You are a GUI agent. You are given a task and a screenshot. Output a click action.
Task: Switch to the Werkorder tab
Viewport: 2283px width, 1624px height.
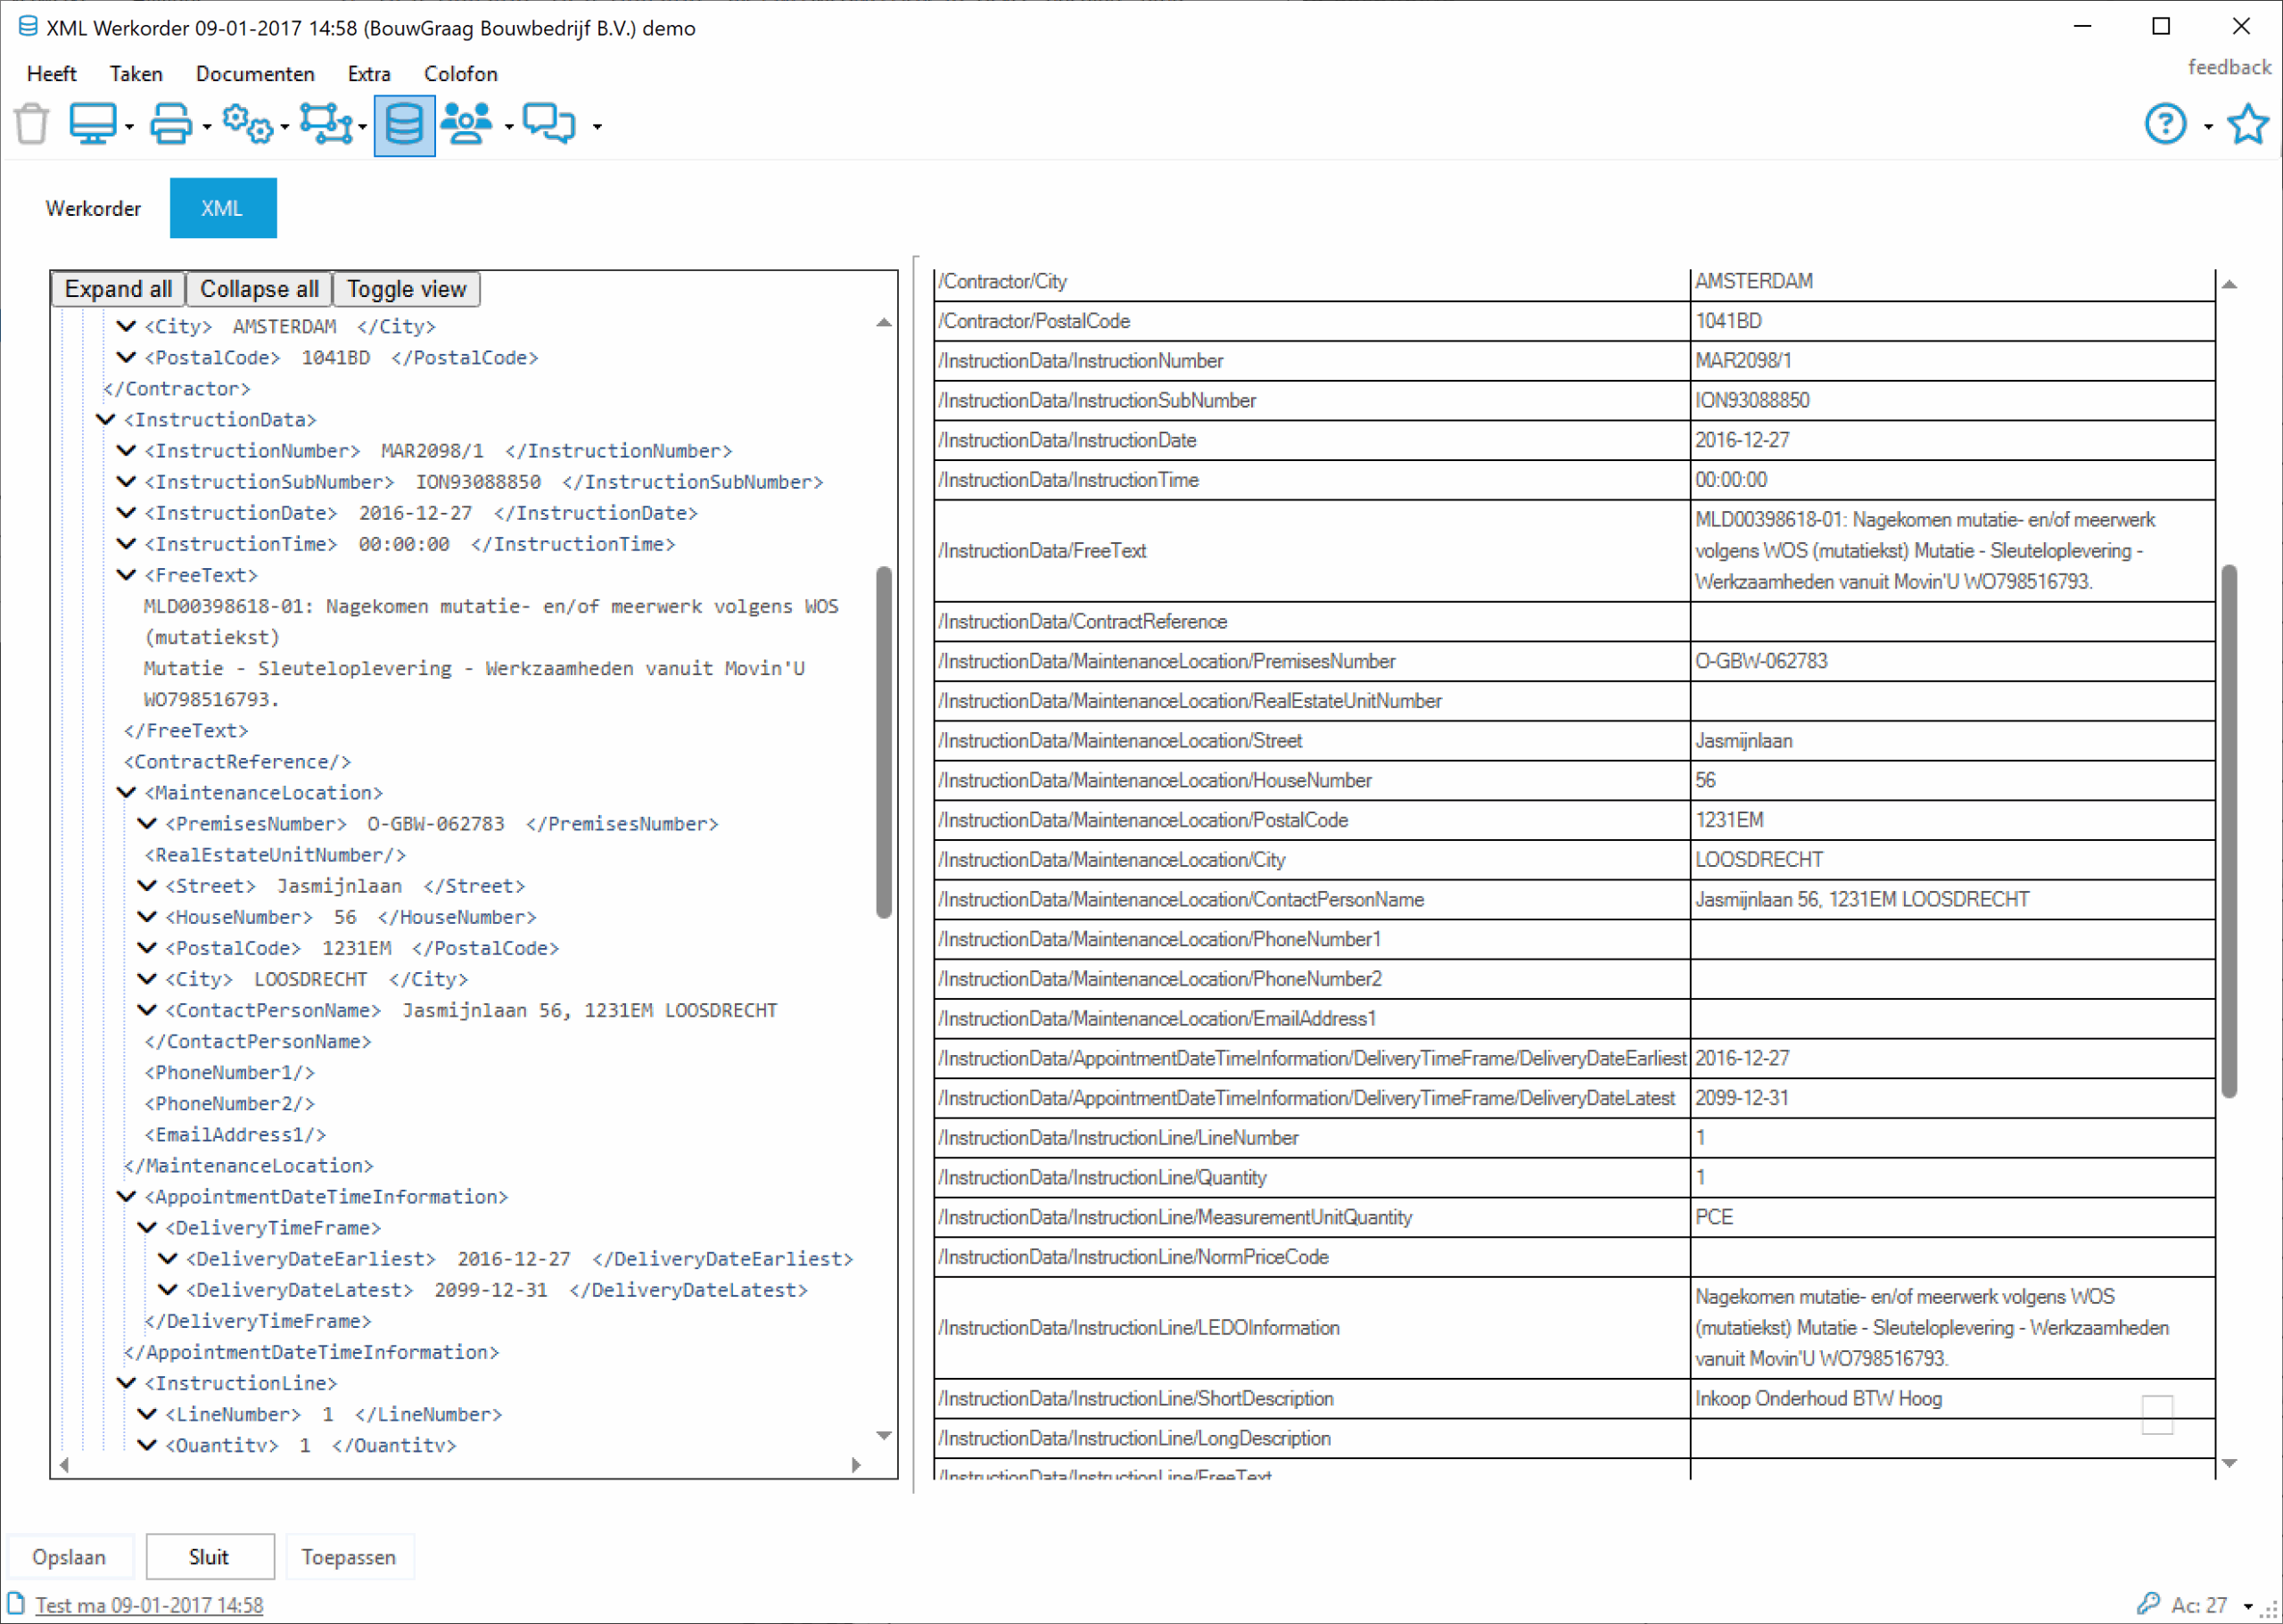(93, 208)
